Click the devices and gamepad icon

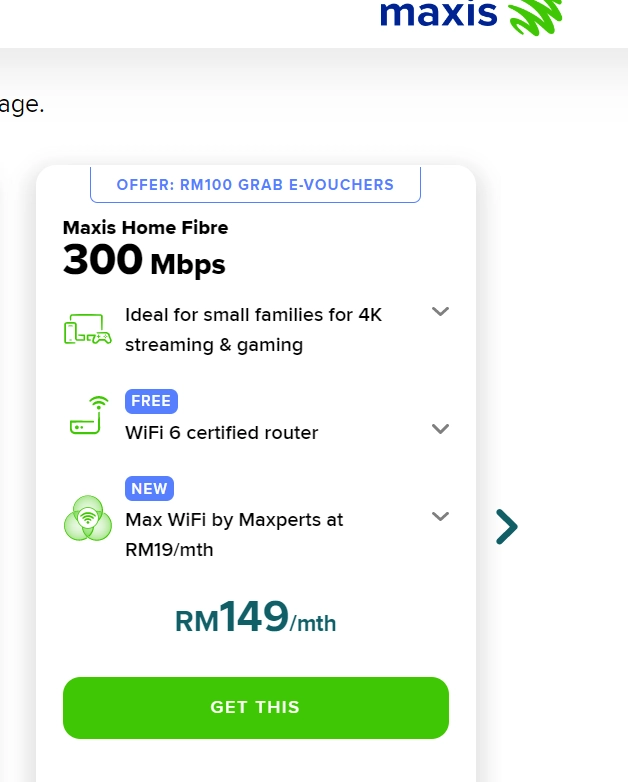coord(88,329)
